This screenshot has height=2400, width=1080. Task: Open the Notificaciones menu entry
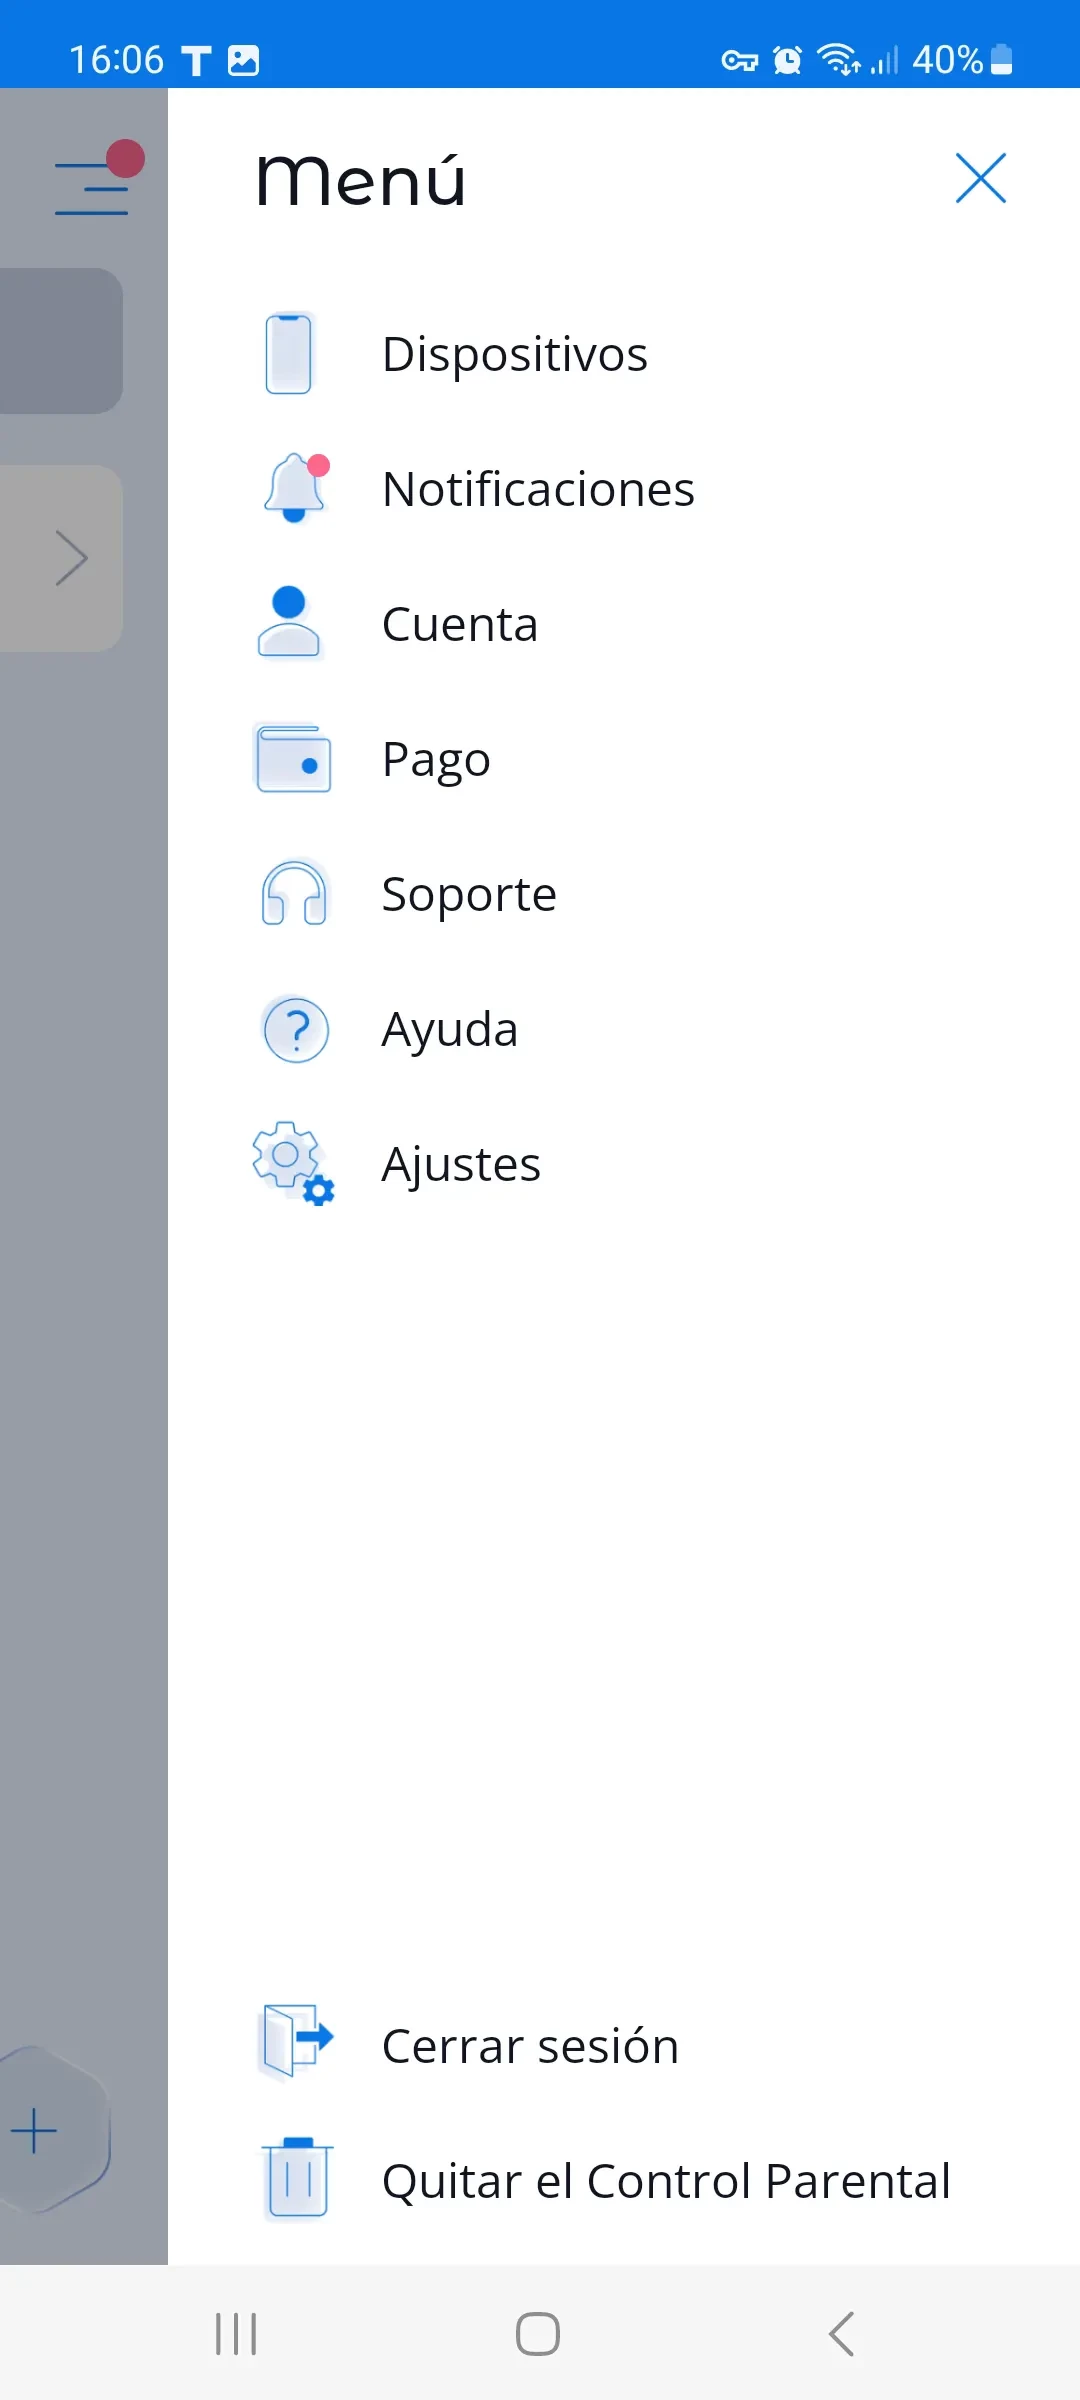[538, 489]
